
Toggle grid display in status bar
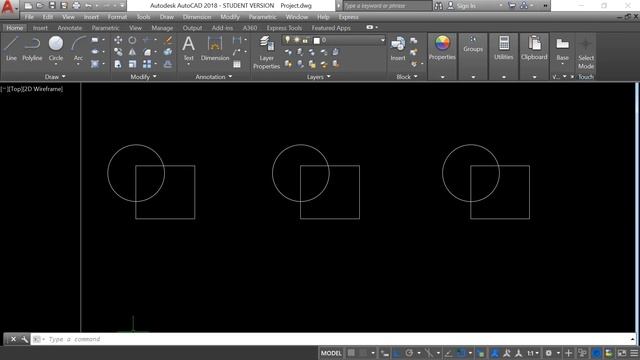[x=351, y=353]
